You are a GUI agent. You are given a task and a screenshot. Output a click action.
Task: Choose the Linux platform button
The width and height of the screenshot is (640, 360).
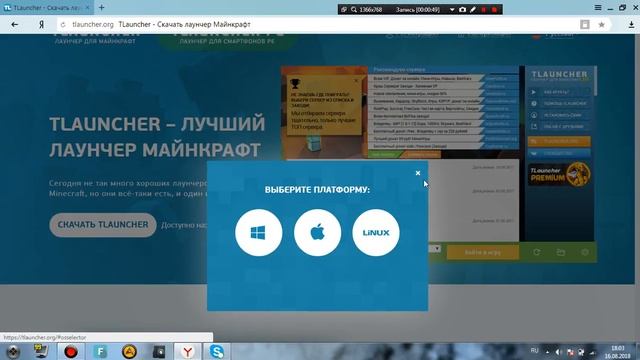tap(376, 233)
